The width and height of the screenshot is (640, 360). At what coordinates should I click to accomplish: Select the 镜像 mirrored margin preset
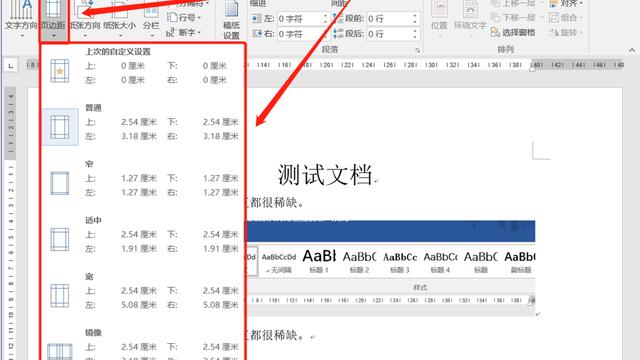(x=143, y=345)
